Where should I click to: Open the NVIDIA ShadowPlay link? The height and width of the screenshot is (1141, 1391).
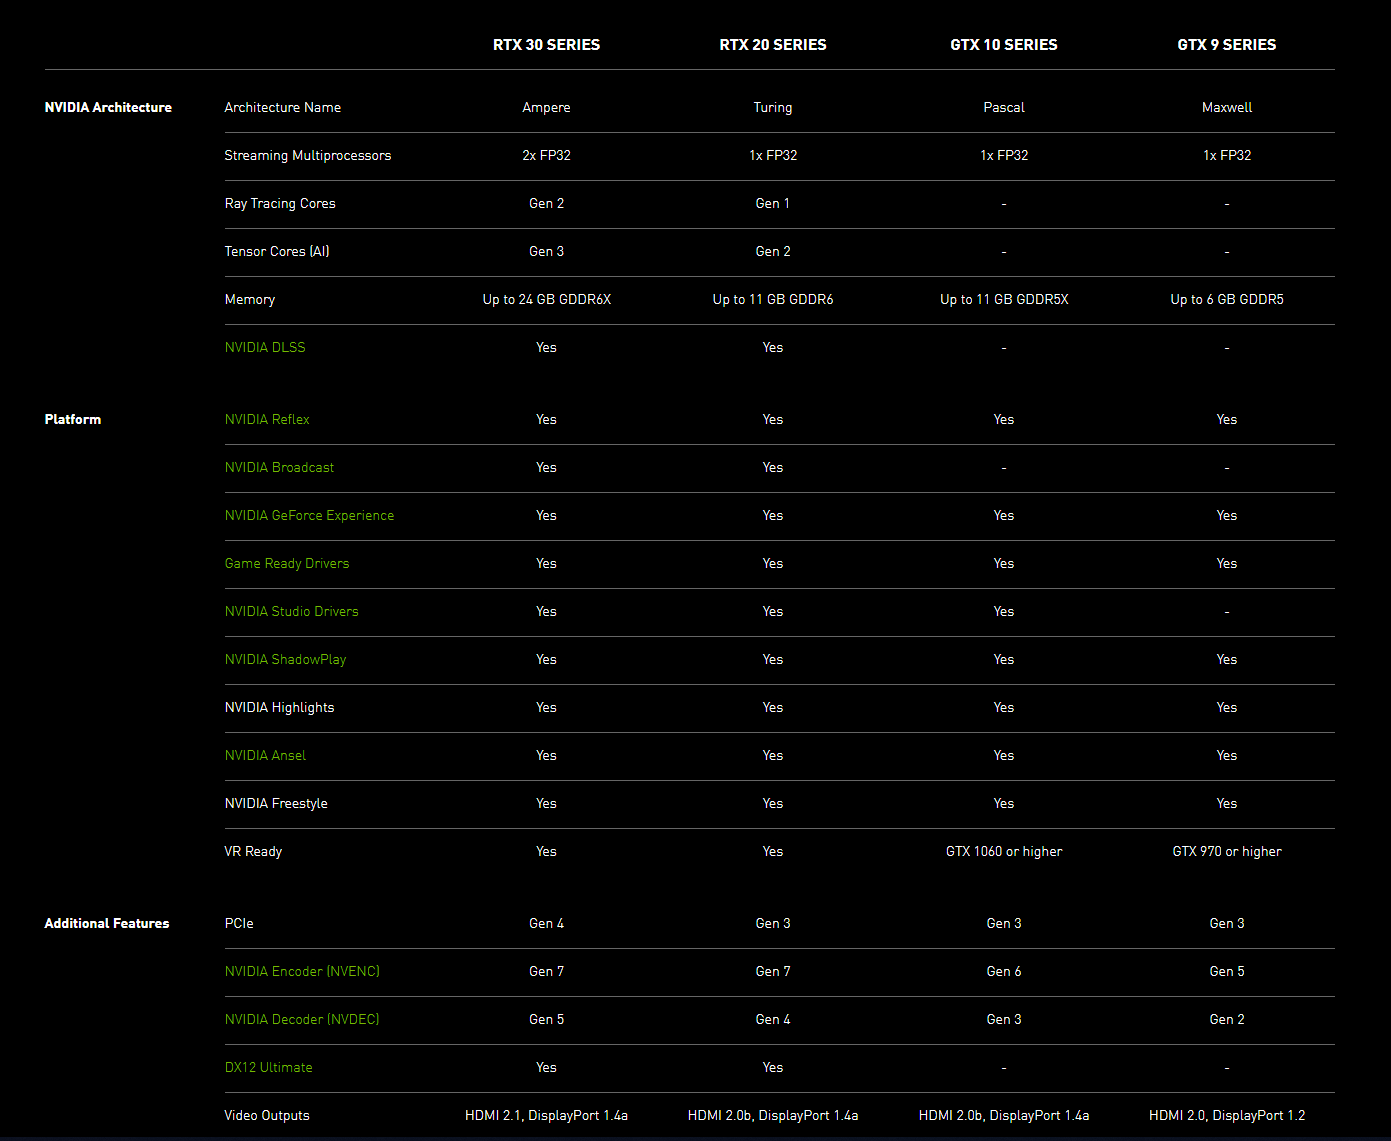(285, 659)
